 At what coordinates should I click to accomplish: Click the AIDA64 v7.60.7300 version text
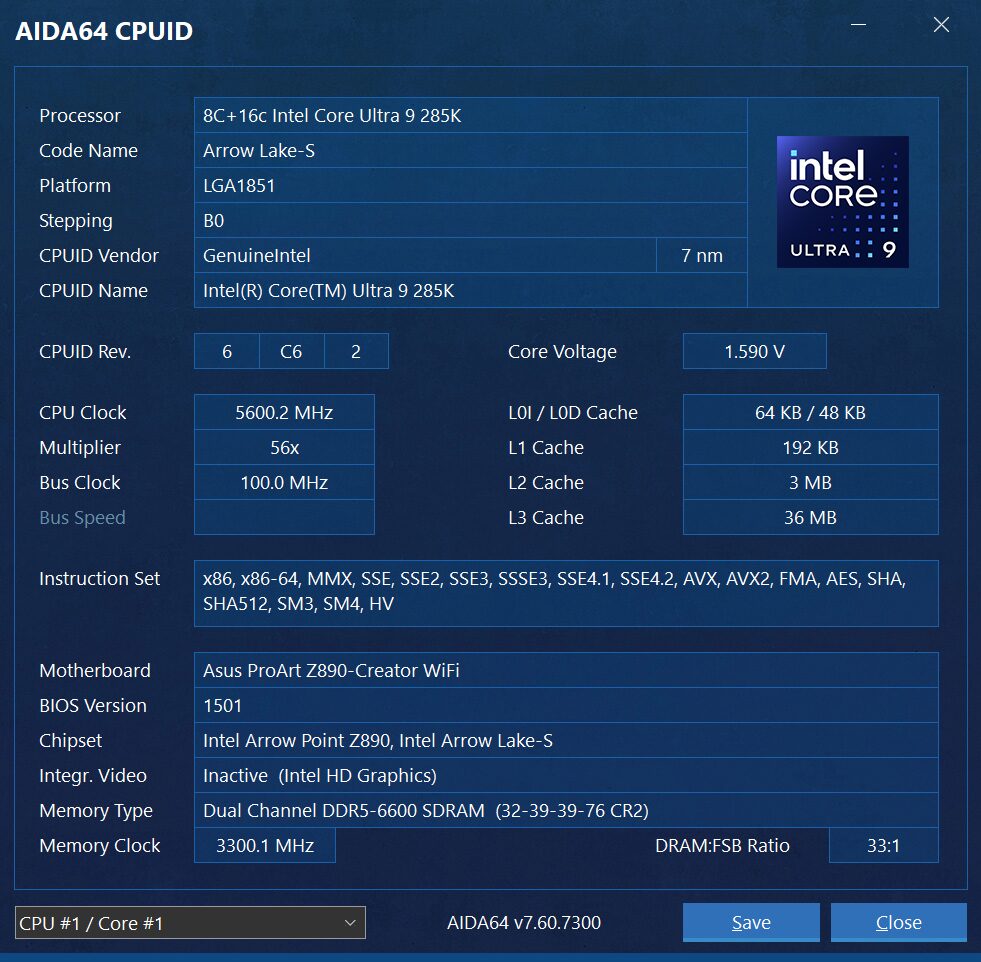click(524, 923)
